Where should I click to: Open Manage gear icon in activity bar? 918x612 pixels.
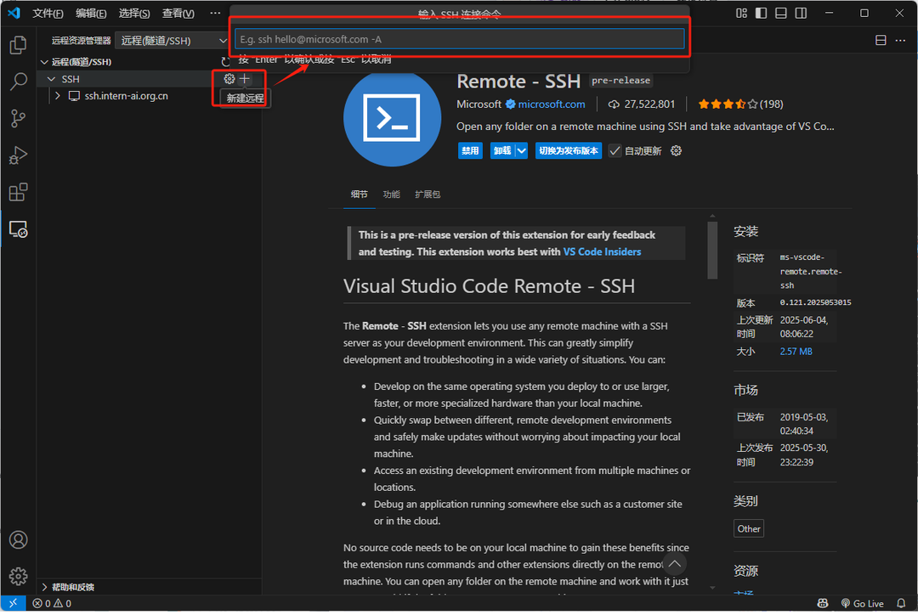(x=18, y=576)
